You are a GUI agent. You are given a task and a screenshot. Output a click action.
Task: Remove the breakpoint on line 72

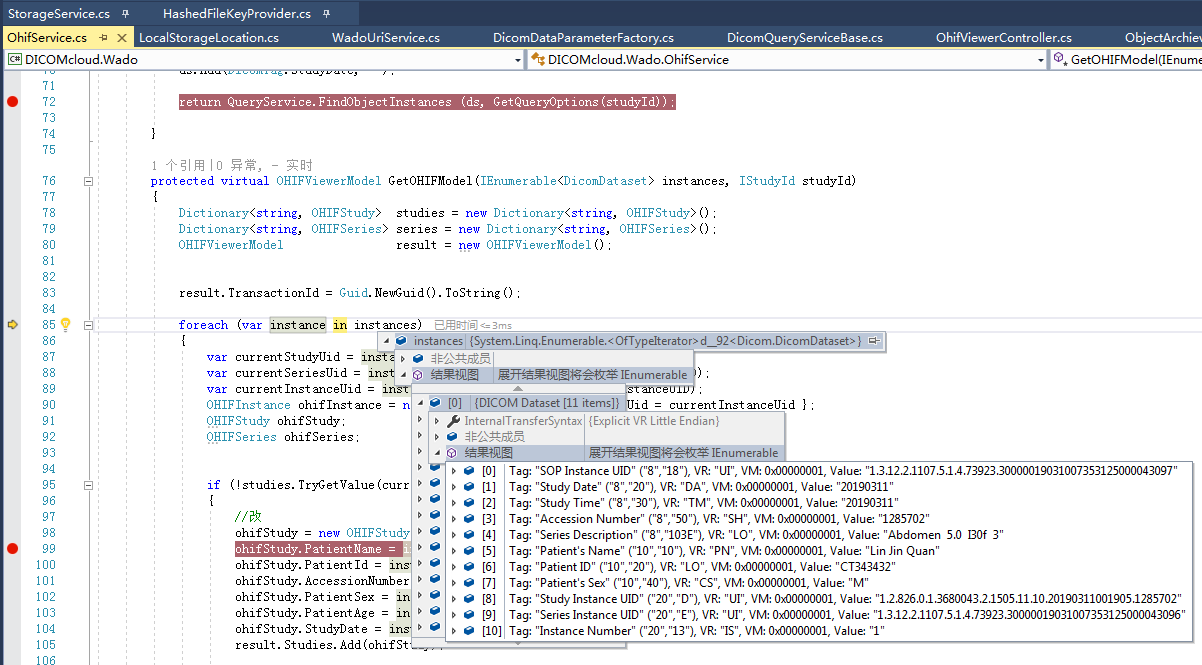(x=13, y=102)
